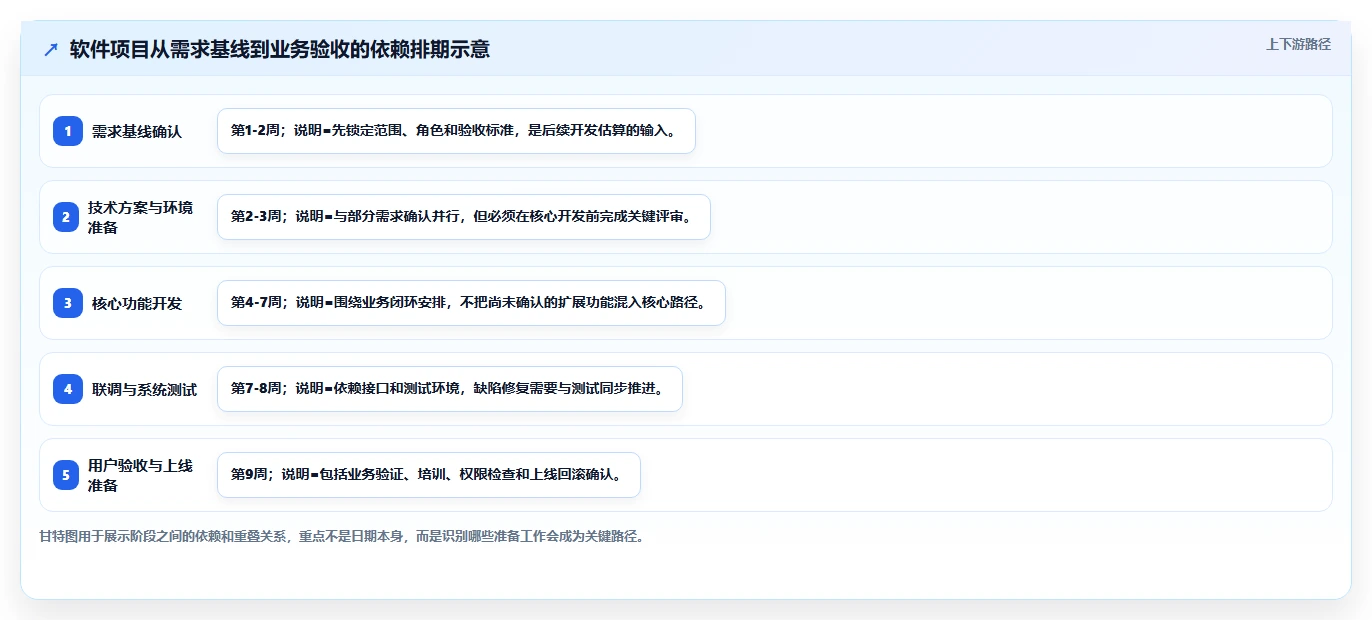This screenshot has width=1372, height=620.
Task: Open the 第1-2周 schedule bar
Action: click(x=456, y=131)
